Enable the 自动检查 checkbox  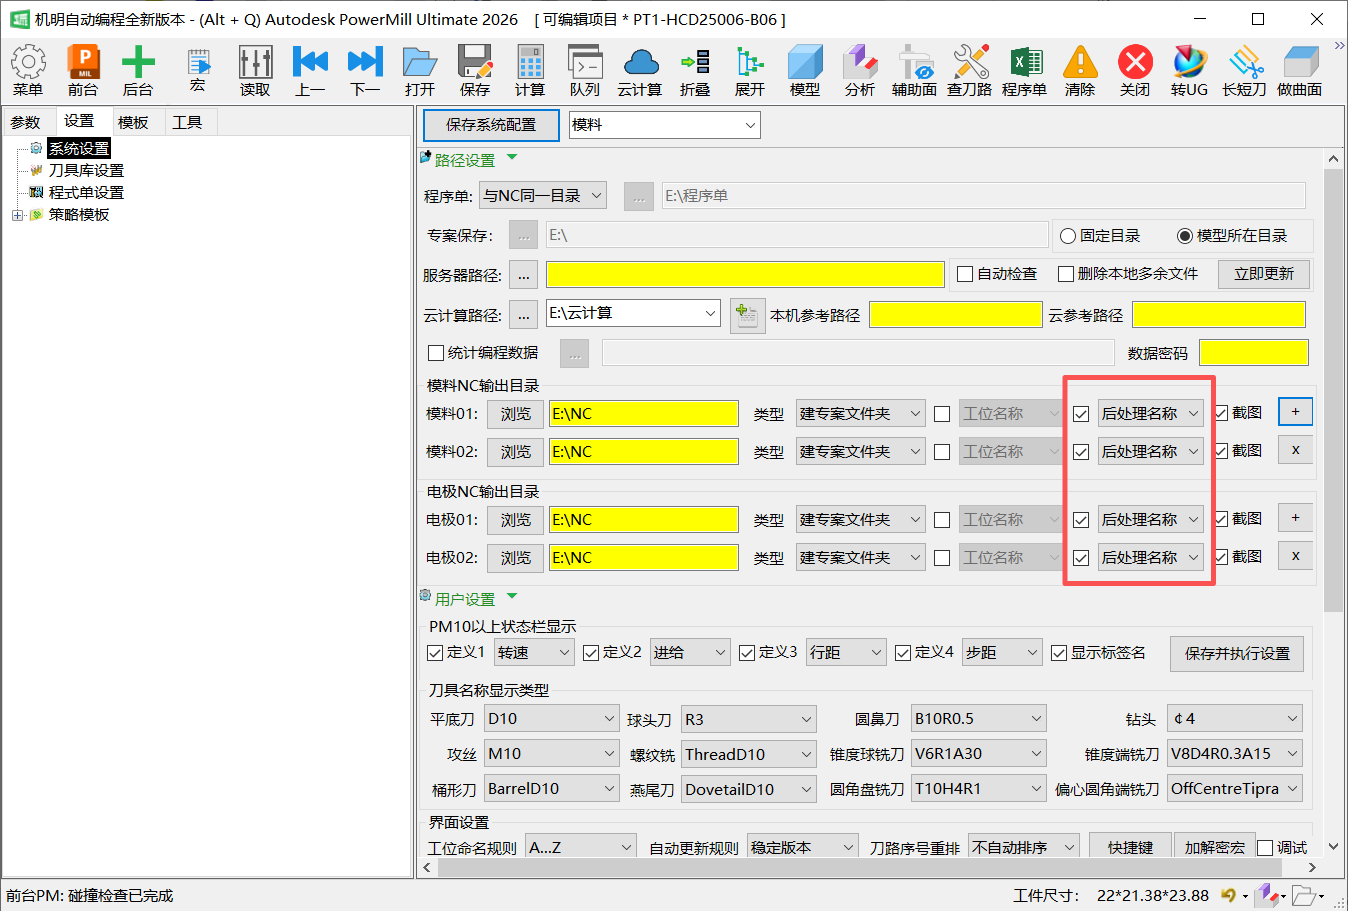click(x=965, y=274)
